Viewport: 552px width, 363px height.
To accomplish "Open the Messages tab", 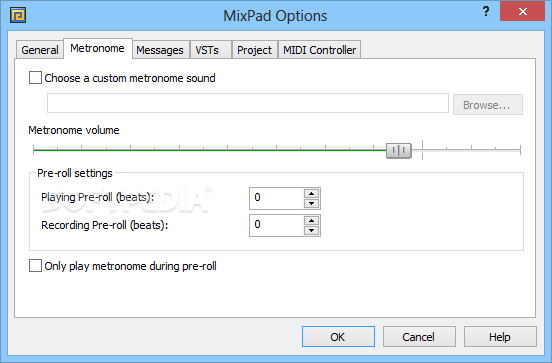I will (x=160, y=50).
